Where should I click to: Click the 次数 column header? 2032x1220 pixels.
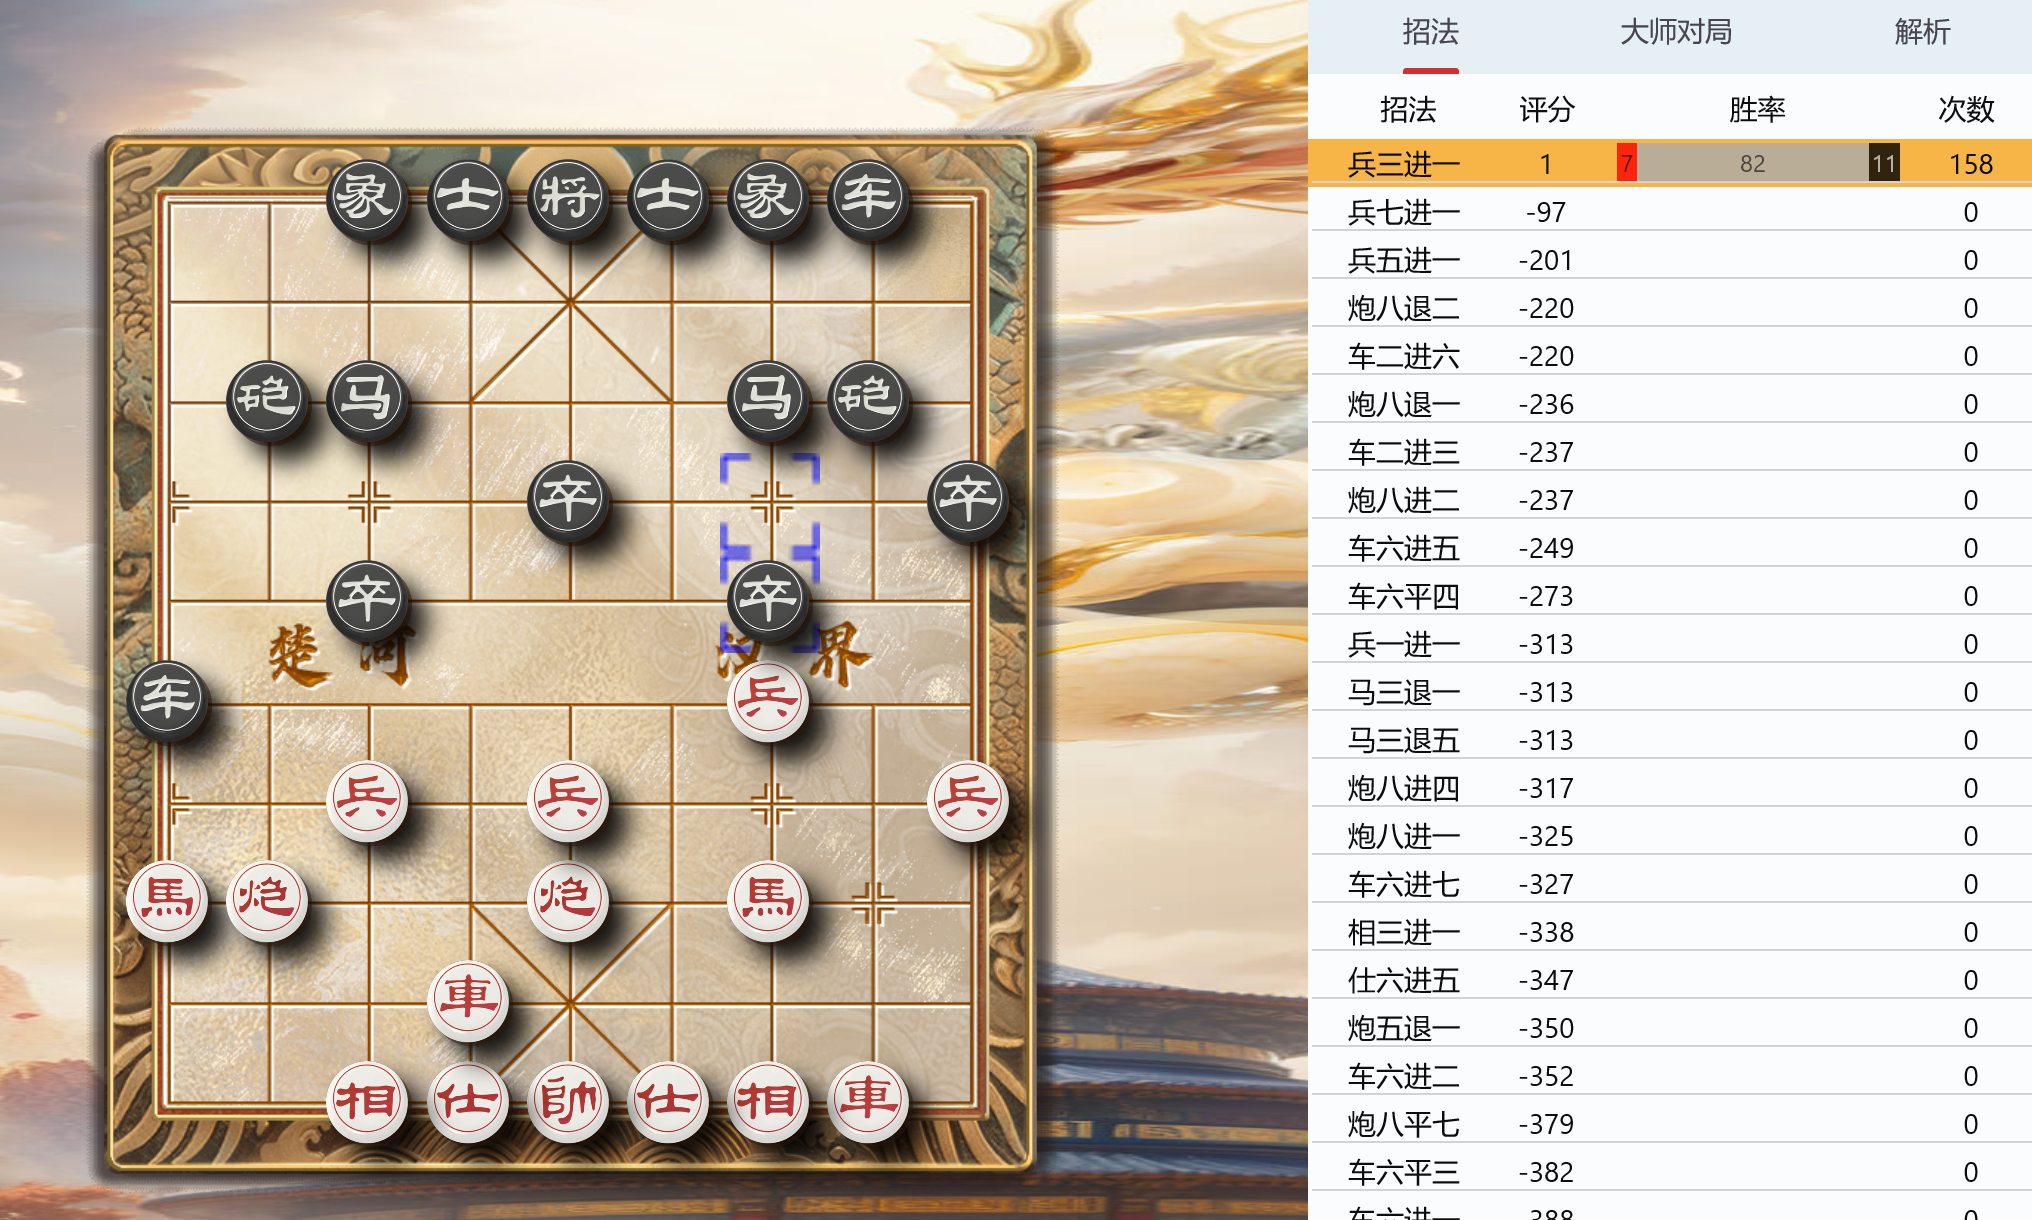[1966, 109]
